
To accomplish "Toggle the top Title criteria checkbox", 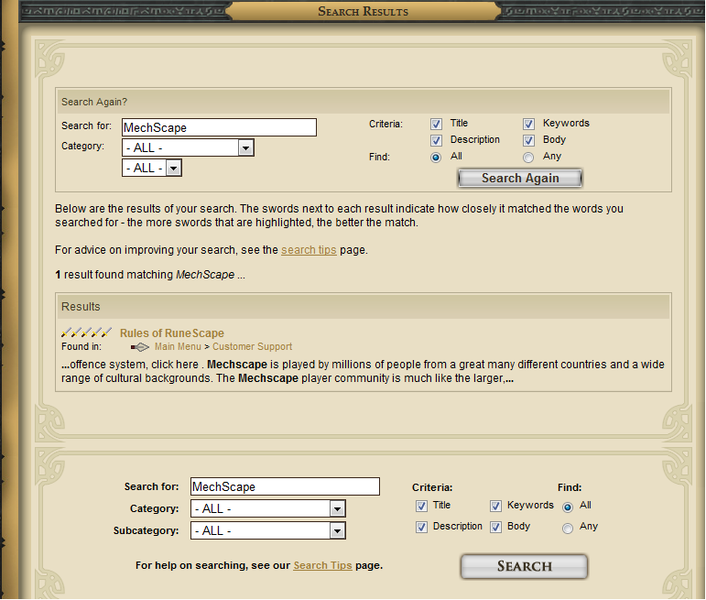I will click(436, 124).
